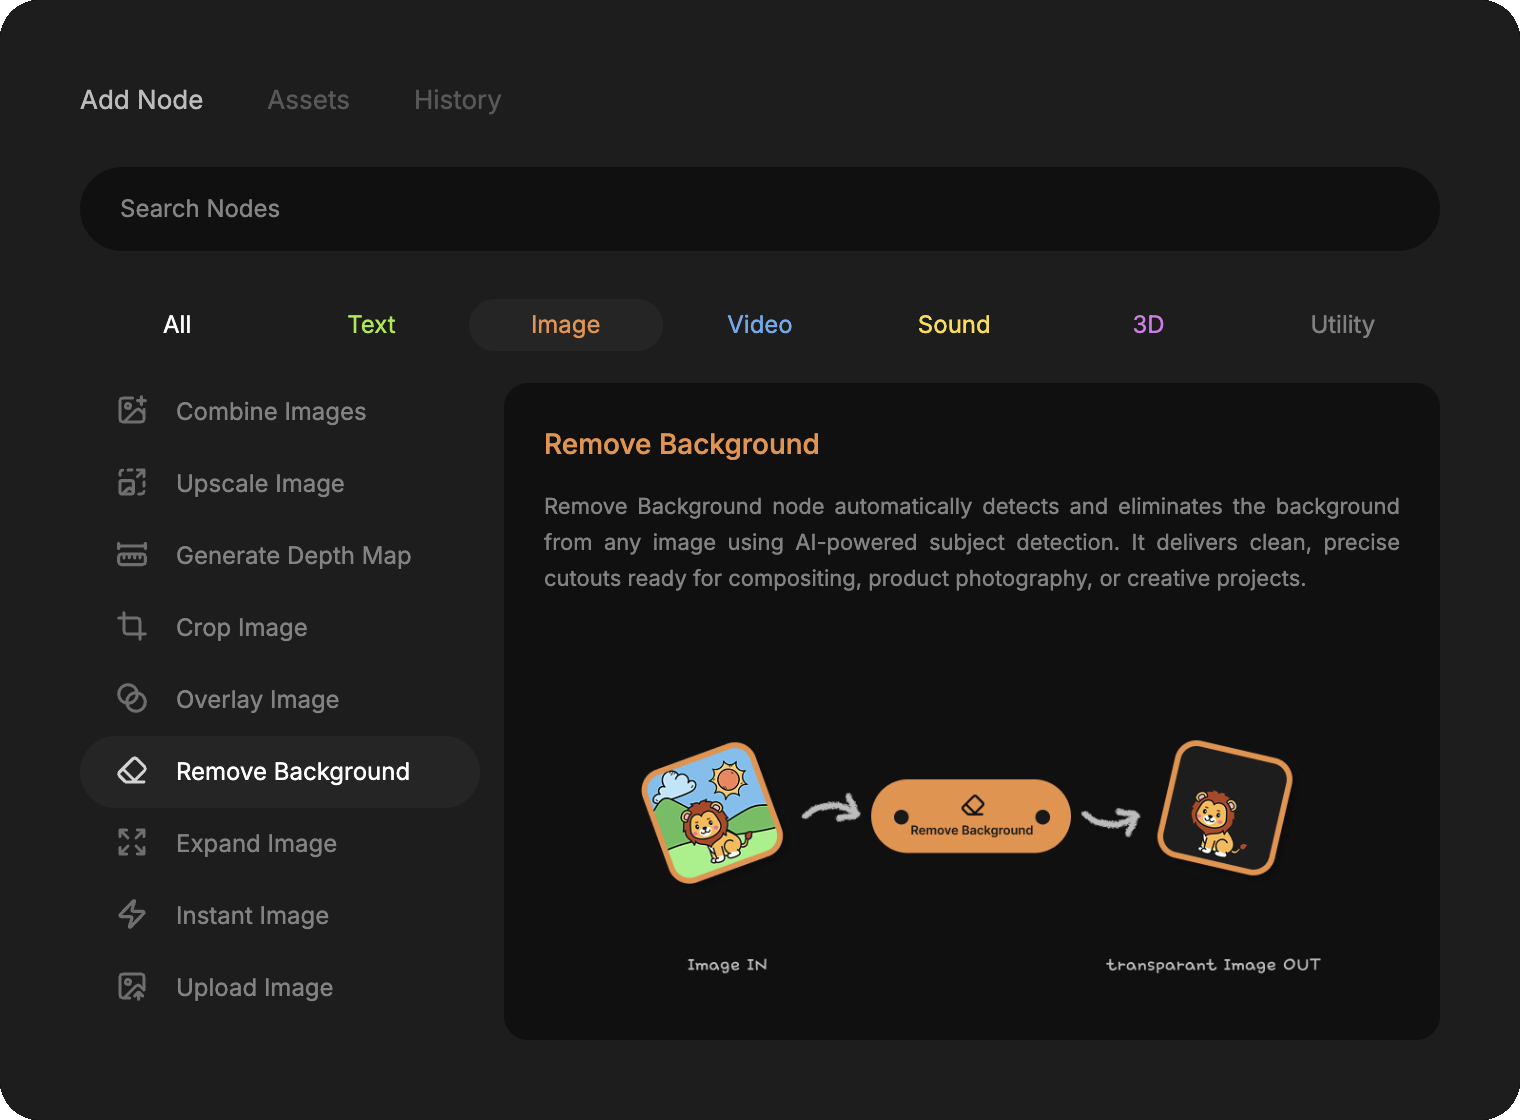Image resolution: width=1520 pixels, height=1120 pixels.
Task: Select the Utility category filter
Action: pyautogui.click(x=1341, y=325)
